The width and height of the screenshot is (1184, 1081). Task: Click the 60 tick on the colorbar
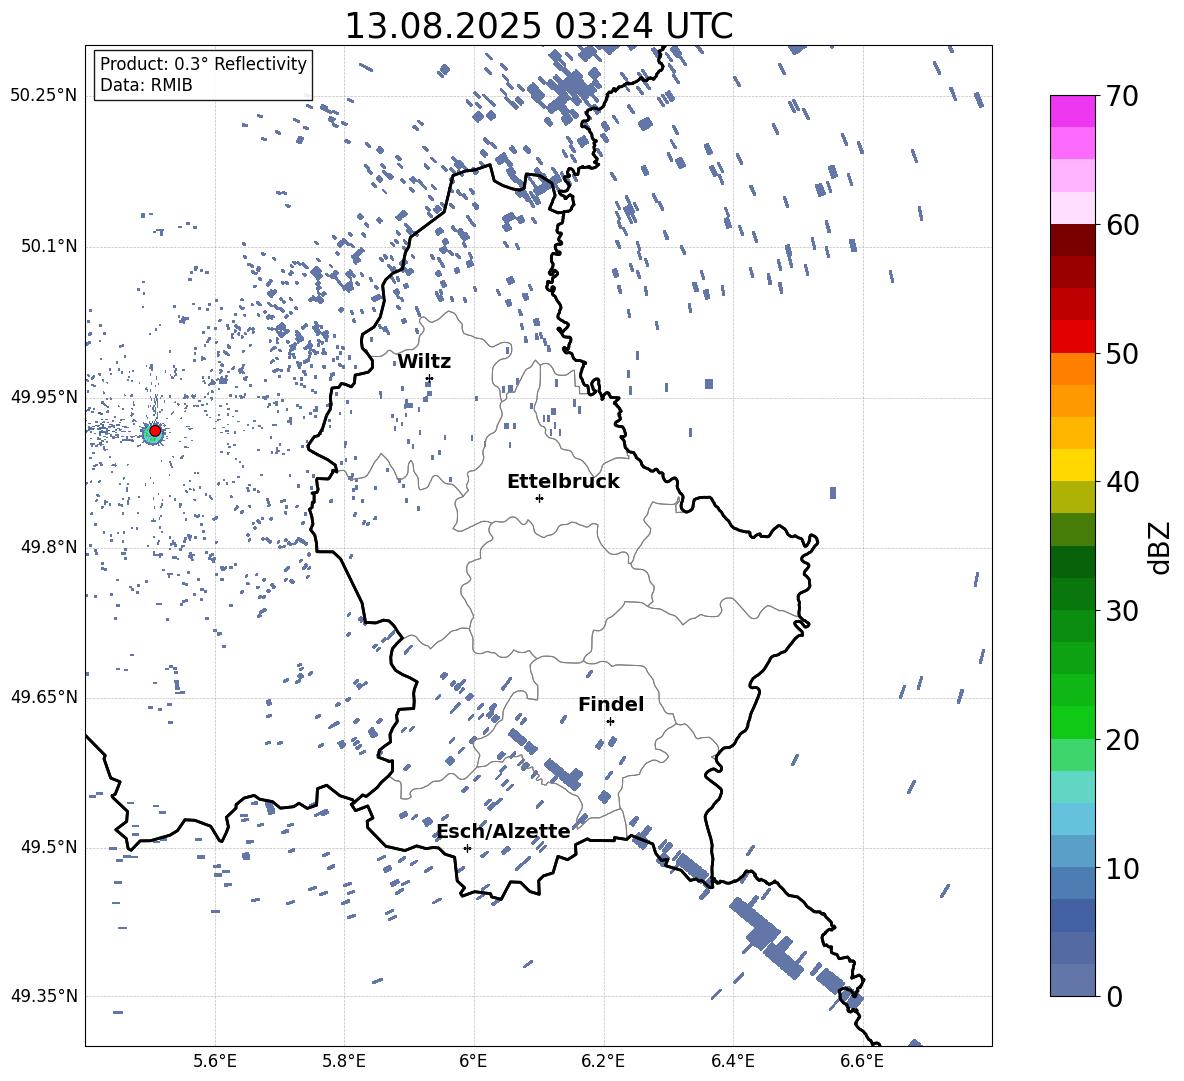coord(1122,225)
